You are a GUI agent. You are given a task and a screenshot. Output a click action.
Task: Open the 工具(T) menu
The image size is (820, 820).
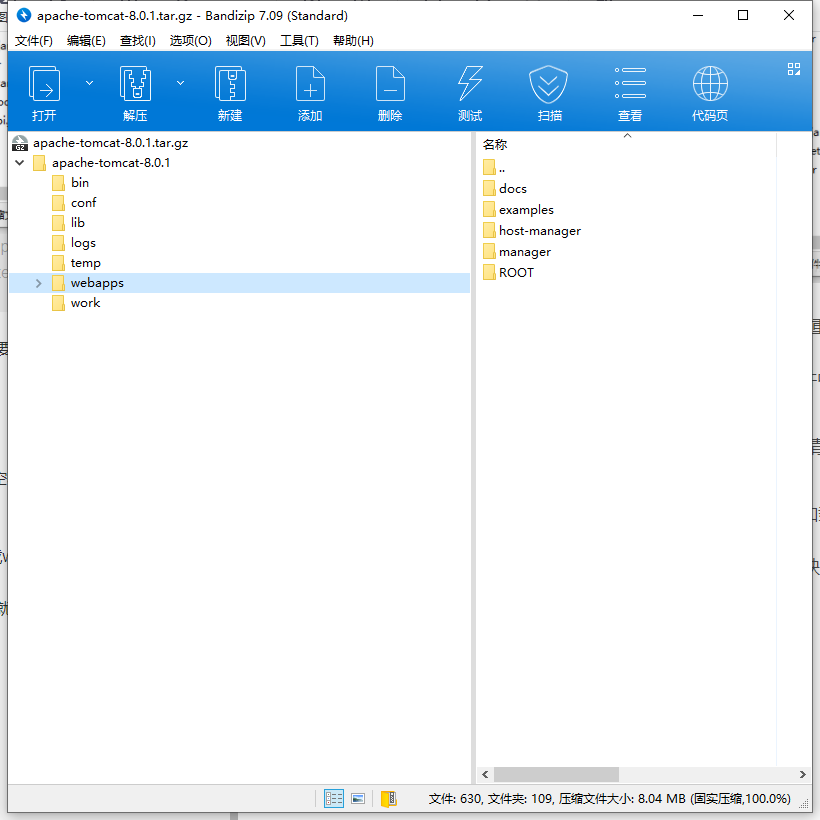299,41
